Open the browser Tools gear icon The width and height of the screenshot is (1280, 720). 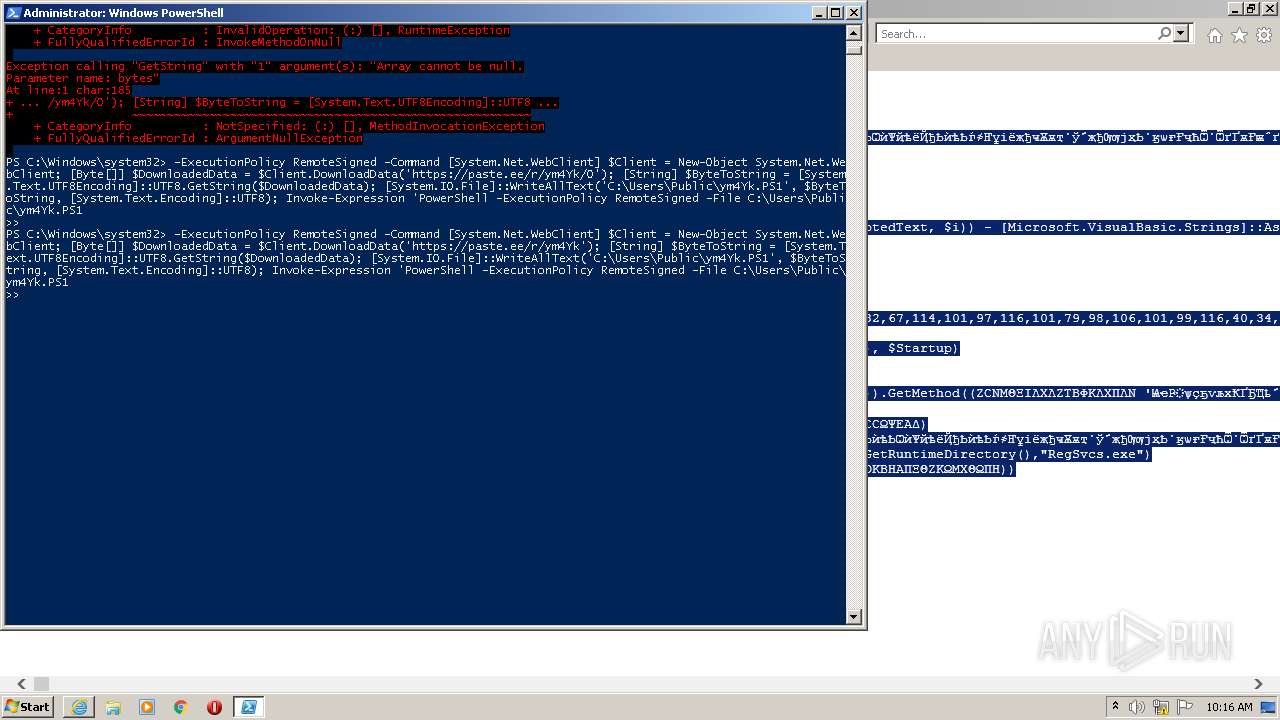coord(1264,35)
